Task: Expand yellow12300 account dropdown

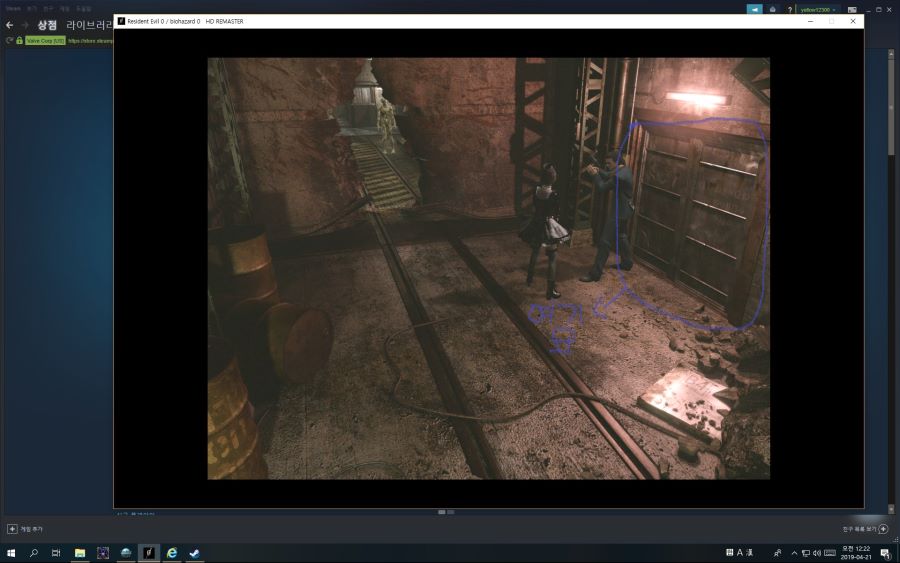Action: click(x=820, y=9)
